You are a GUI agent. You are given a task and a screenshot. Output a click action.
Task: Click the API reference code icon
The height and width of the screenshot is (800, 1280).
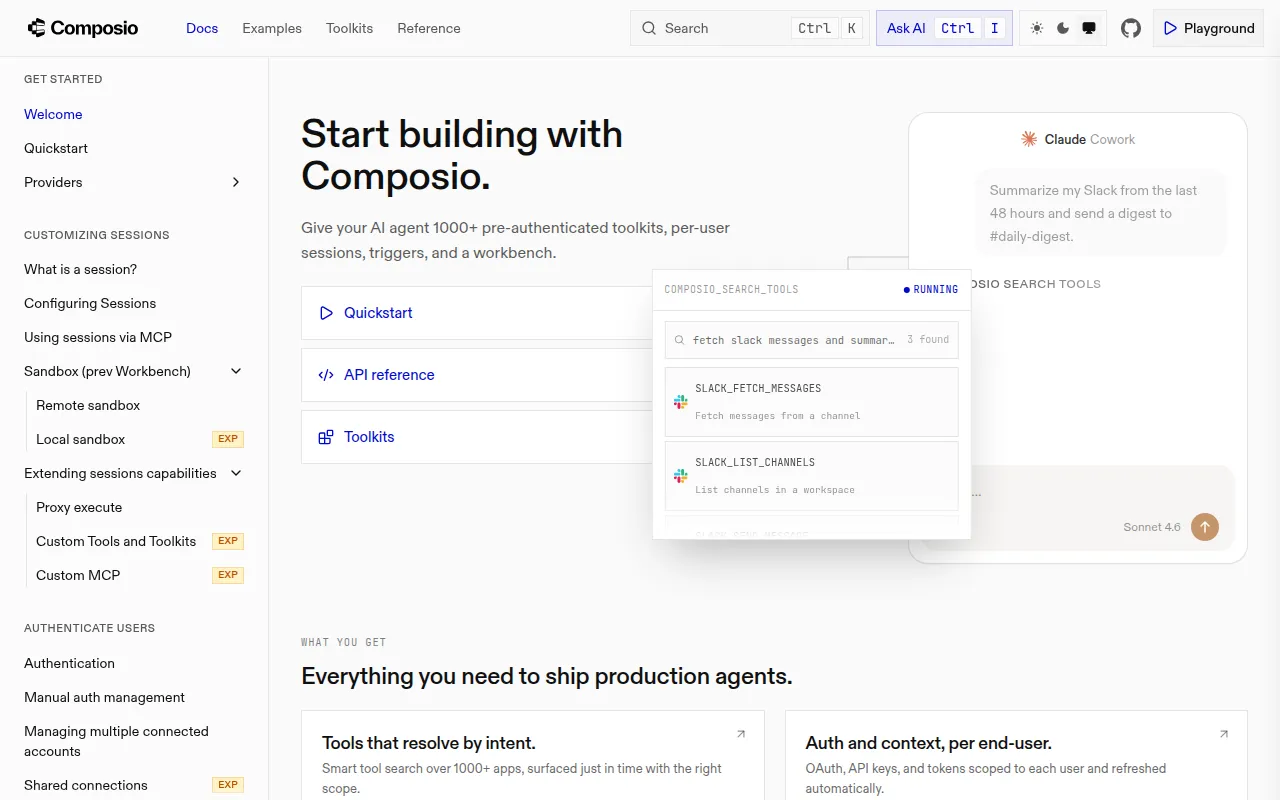[x=326, y=375]
